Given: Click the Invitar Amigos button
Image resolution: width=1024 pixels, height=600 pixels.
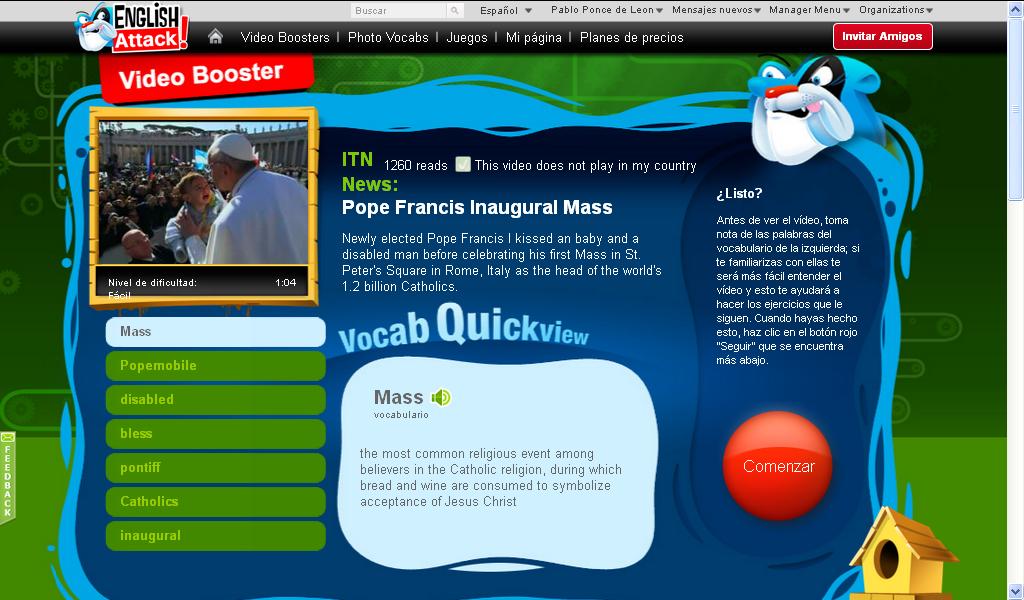Looking at the screenshot, I should tap(882, 37).
